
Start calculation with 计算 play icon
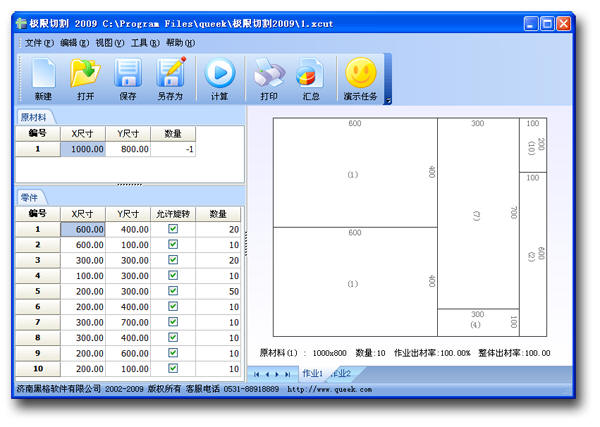tap(220, 79)
